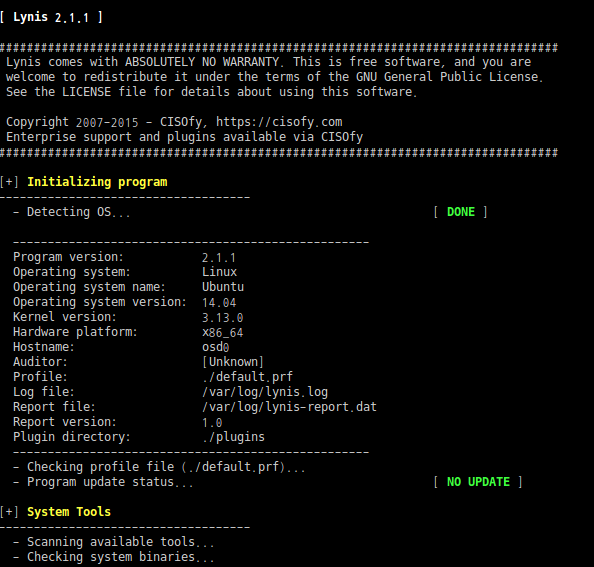The height and width of the screenshot is (567, 594).
Task: Click the Ubuntu operating system name
Action: 223,287
